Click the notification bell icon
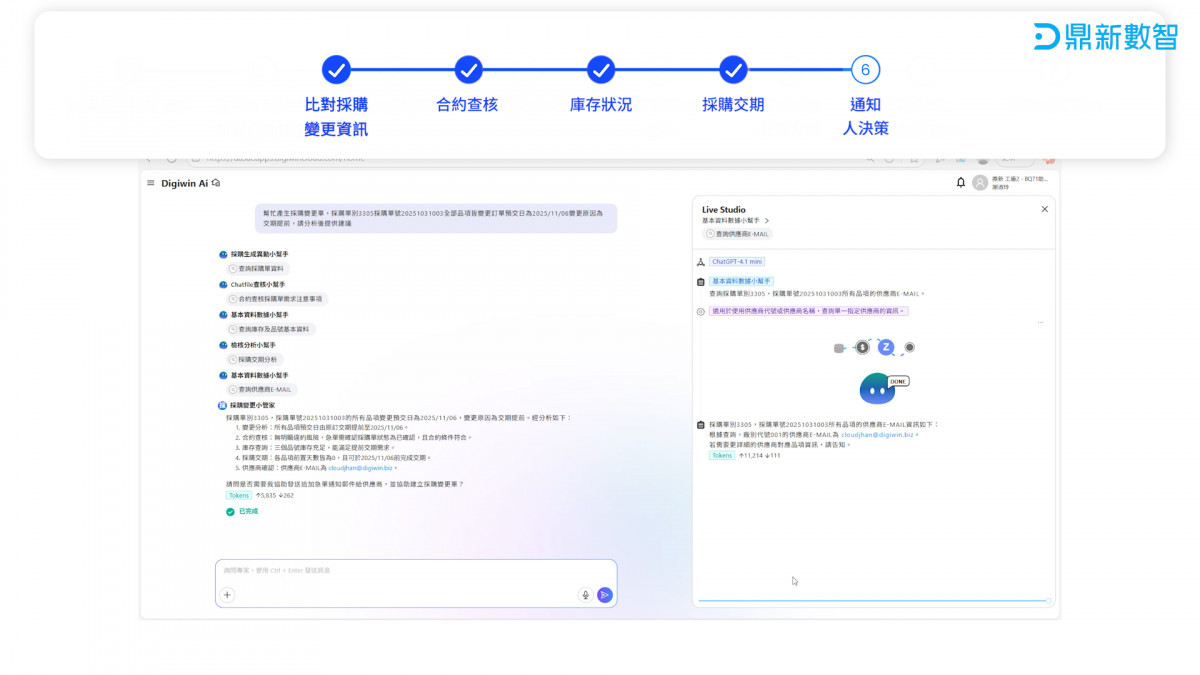This screenshot has height=675, width=1200. click(961, 183)
